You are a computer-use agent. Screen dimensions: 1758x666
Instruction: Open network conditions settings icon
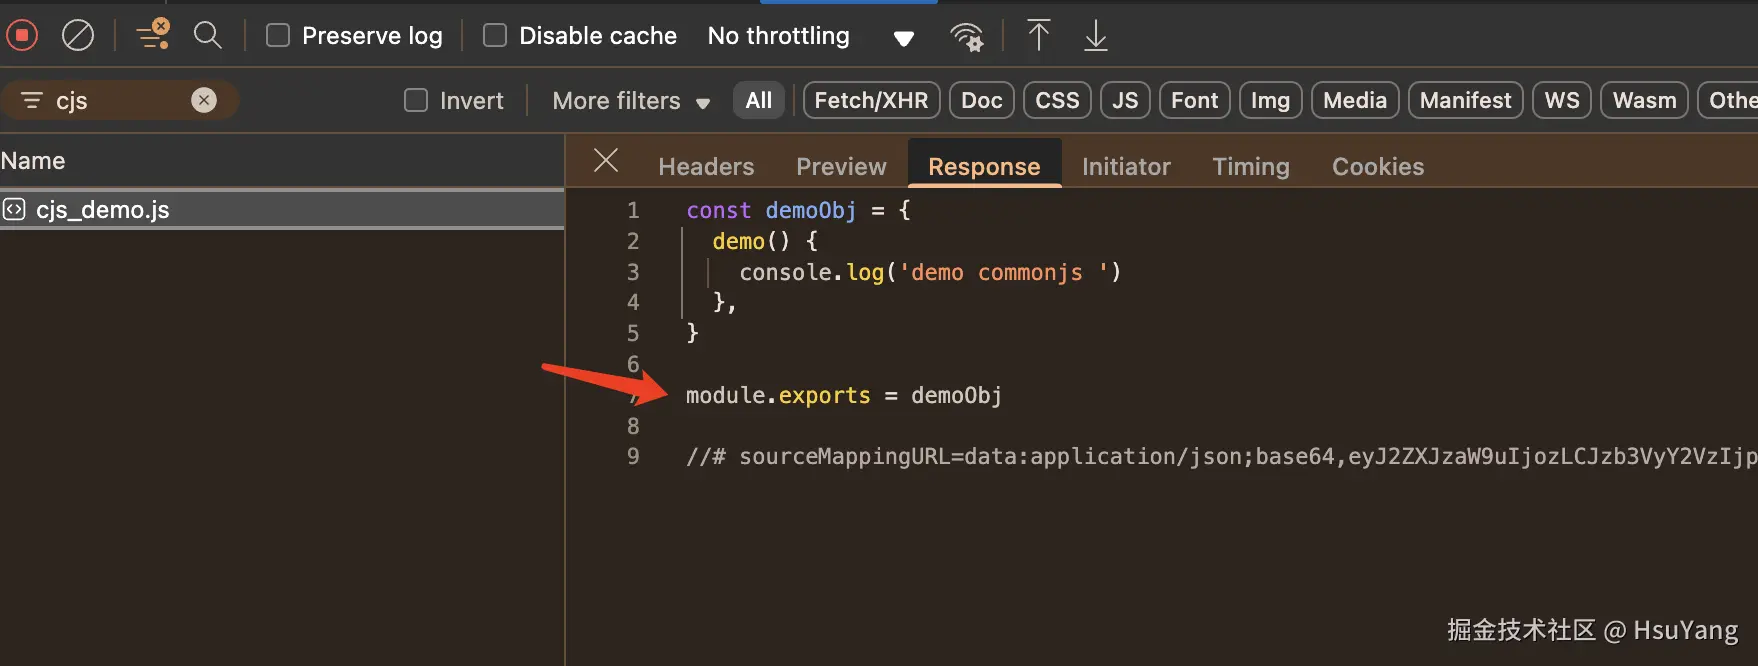pyautogui.click(x=966, y=37)
